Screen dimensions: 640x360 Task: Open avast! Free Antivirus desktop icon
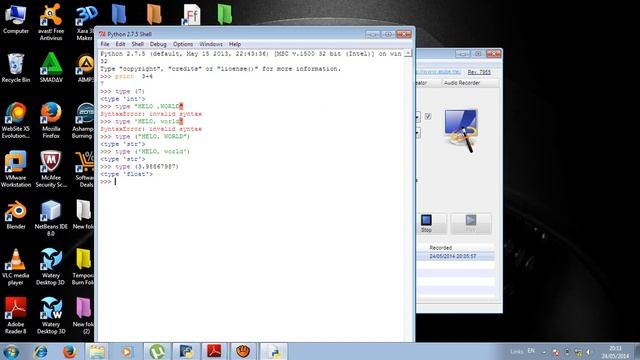[x=51, y=22]
